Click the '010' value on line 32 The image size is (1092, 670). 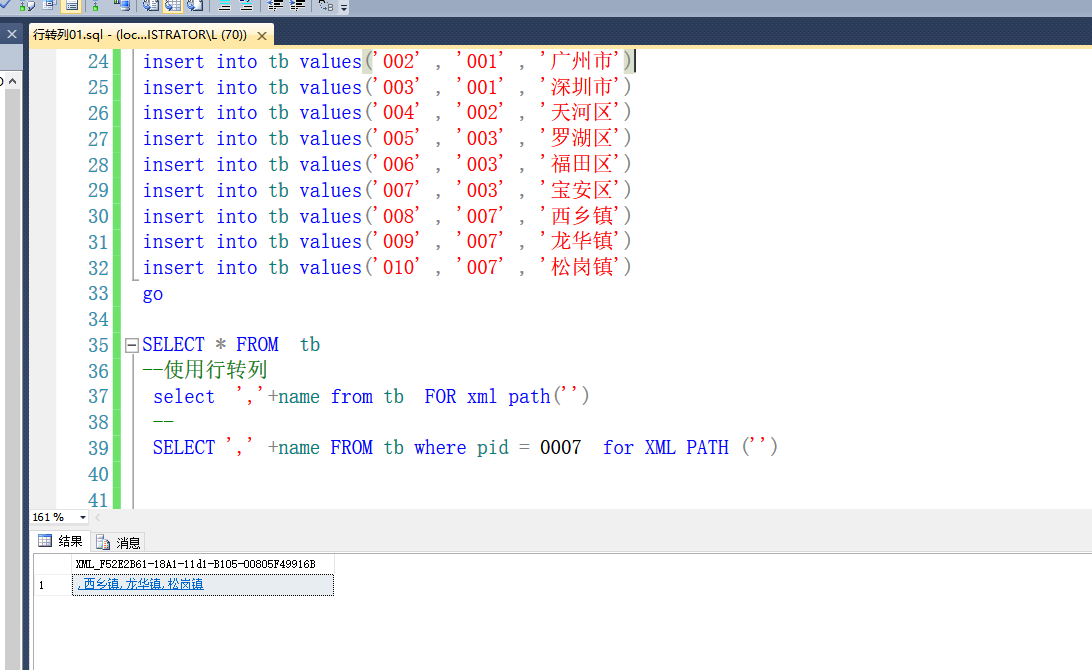tap(398, 267)
